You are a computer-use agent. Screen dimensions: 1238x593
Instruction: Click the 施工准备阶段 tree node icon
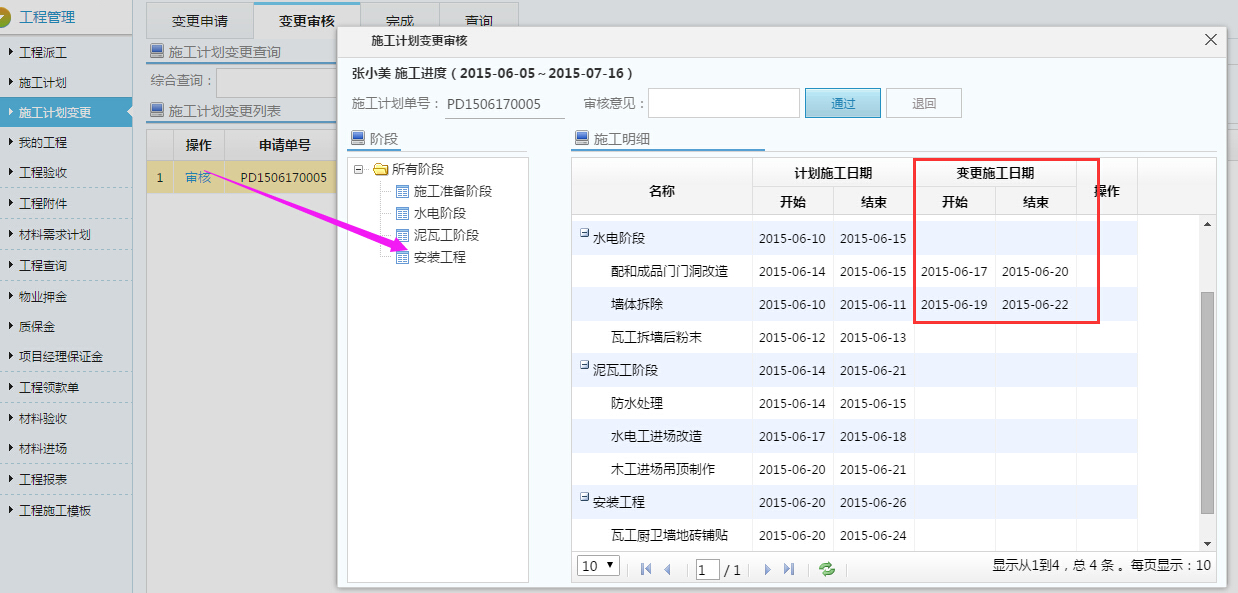(x=402, y=191)
